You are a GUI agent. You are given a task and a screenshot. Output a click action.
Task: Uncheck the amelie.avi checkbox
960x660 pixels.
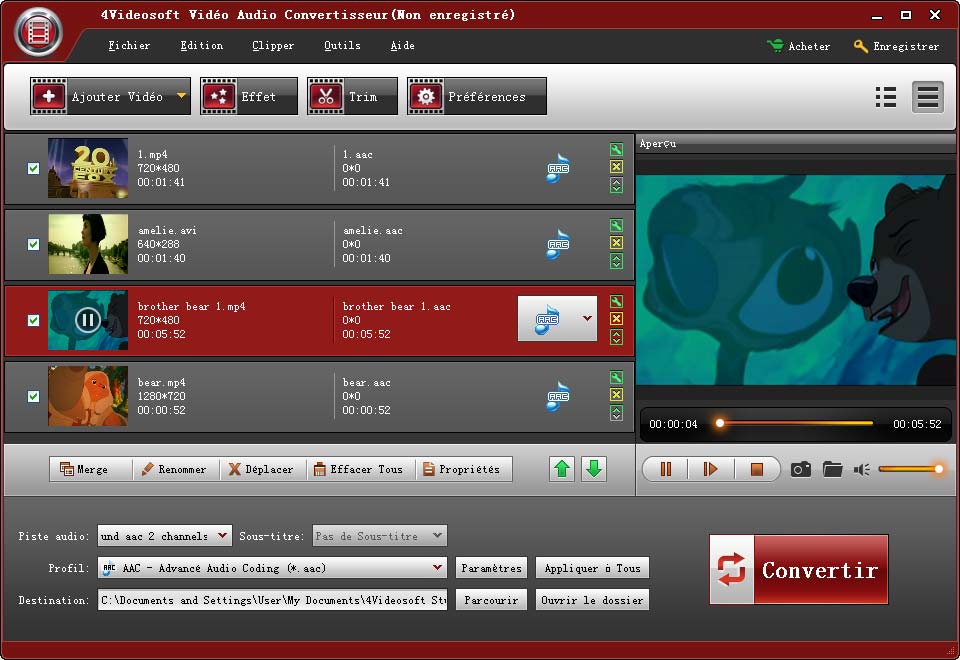[33, 244]
